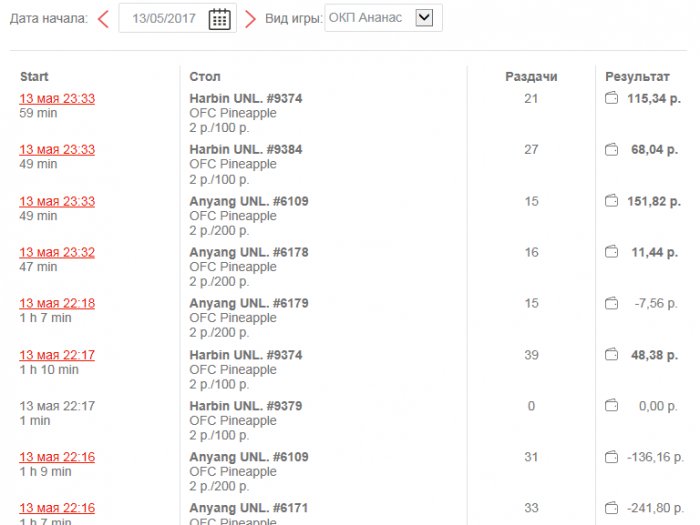Click result value -241,80 р.
Viewport: 700px width, 525px height.
[655, 508]
